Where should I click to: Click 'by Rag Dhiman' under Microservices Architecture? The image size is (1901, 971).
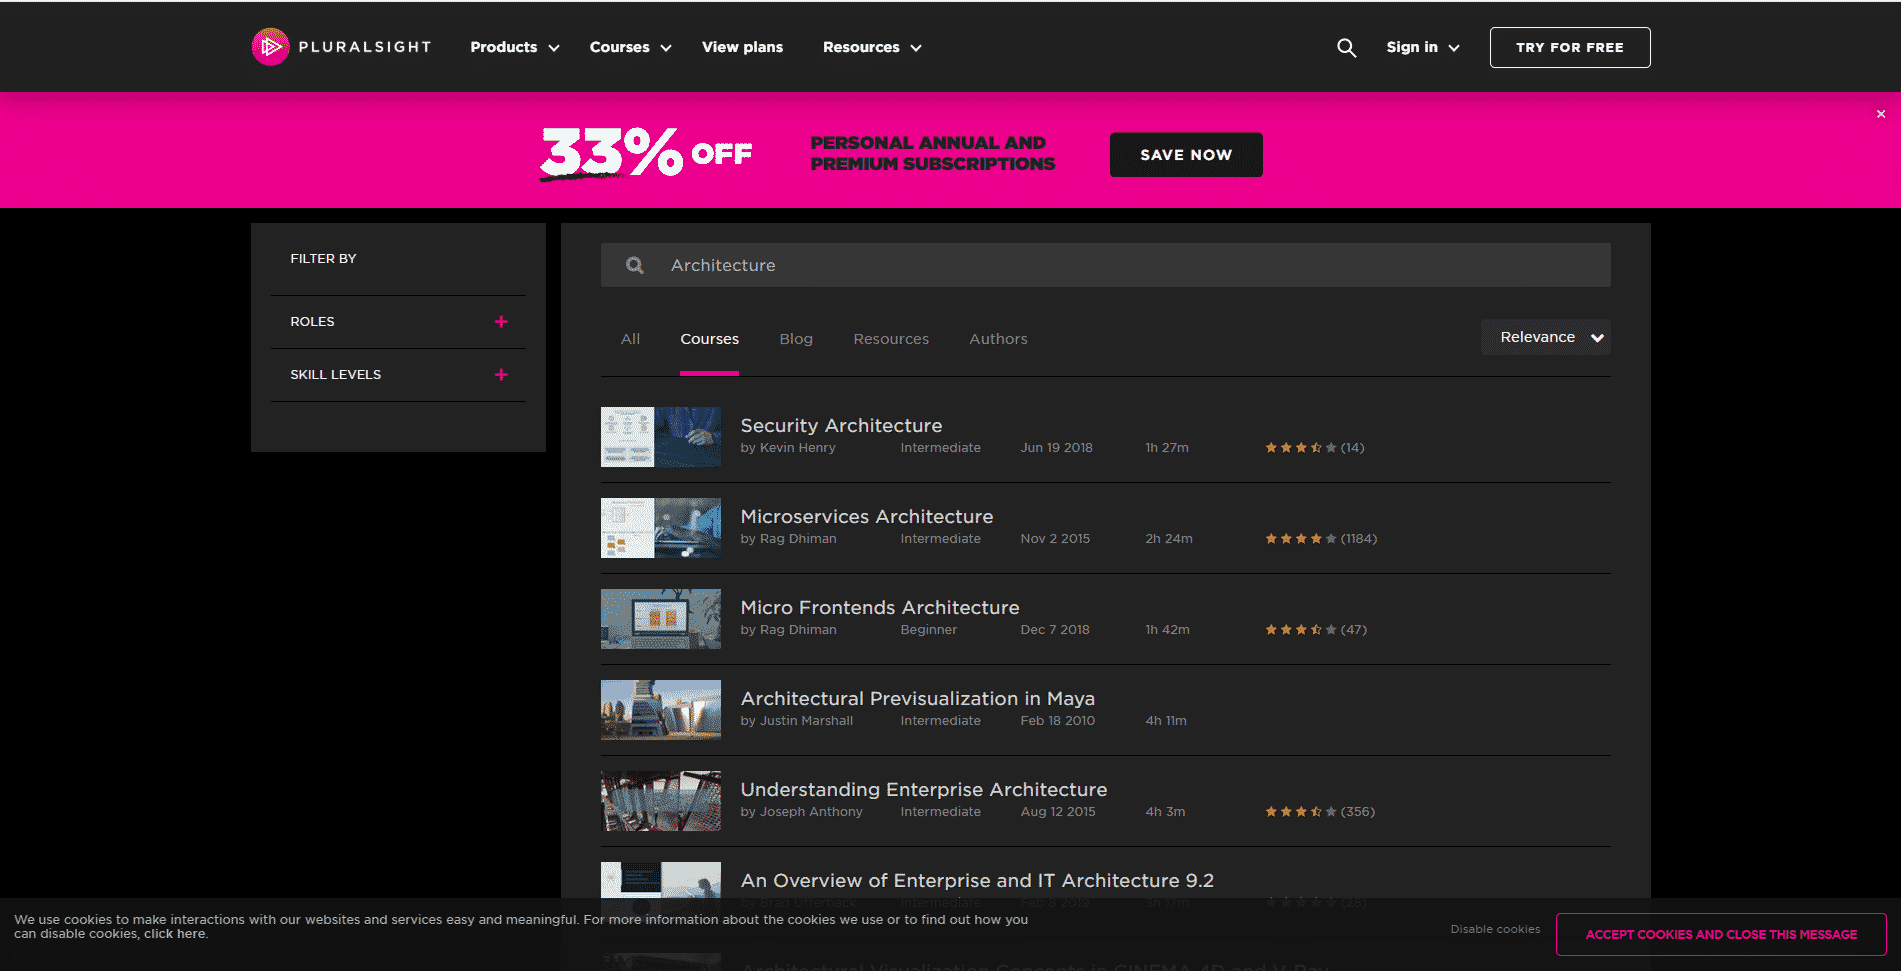coord(788,539)
